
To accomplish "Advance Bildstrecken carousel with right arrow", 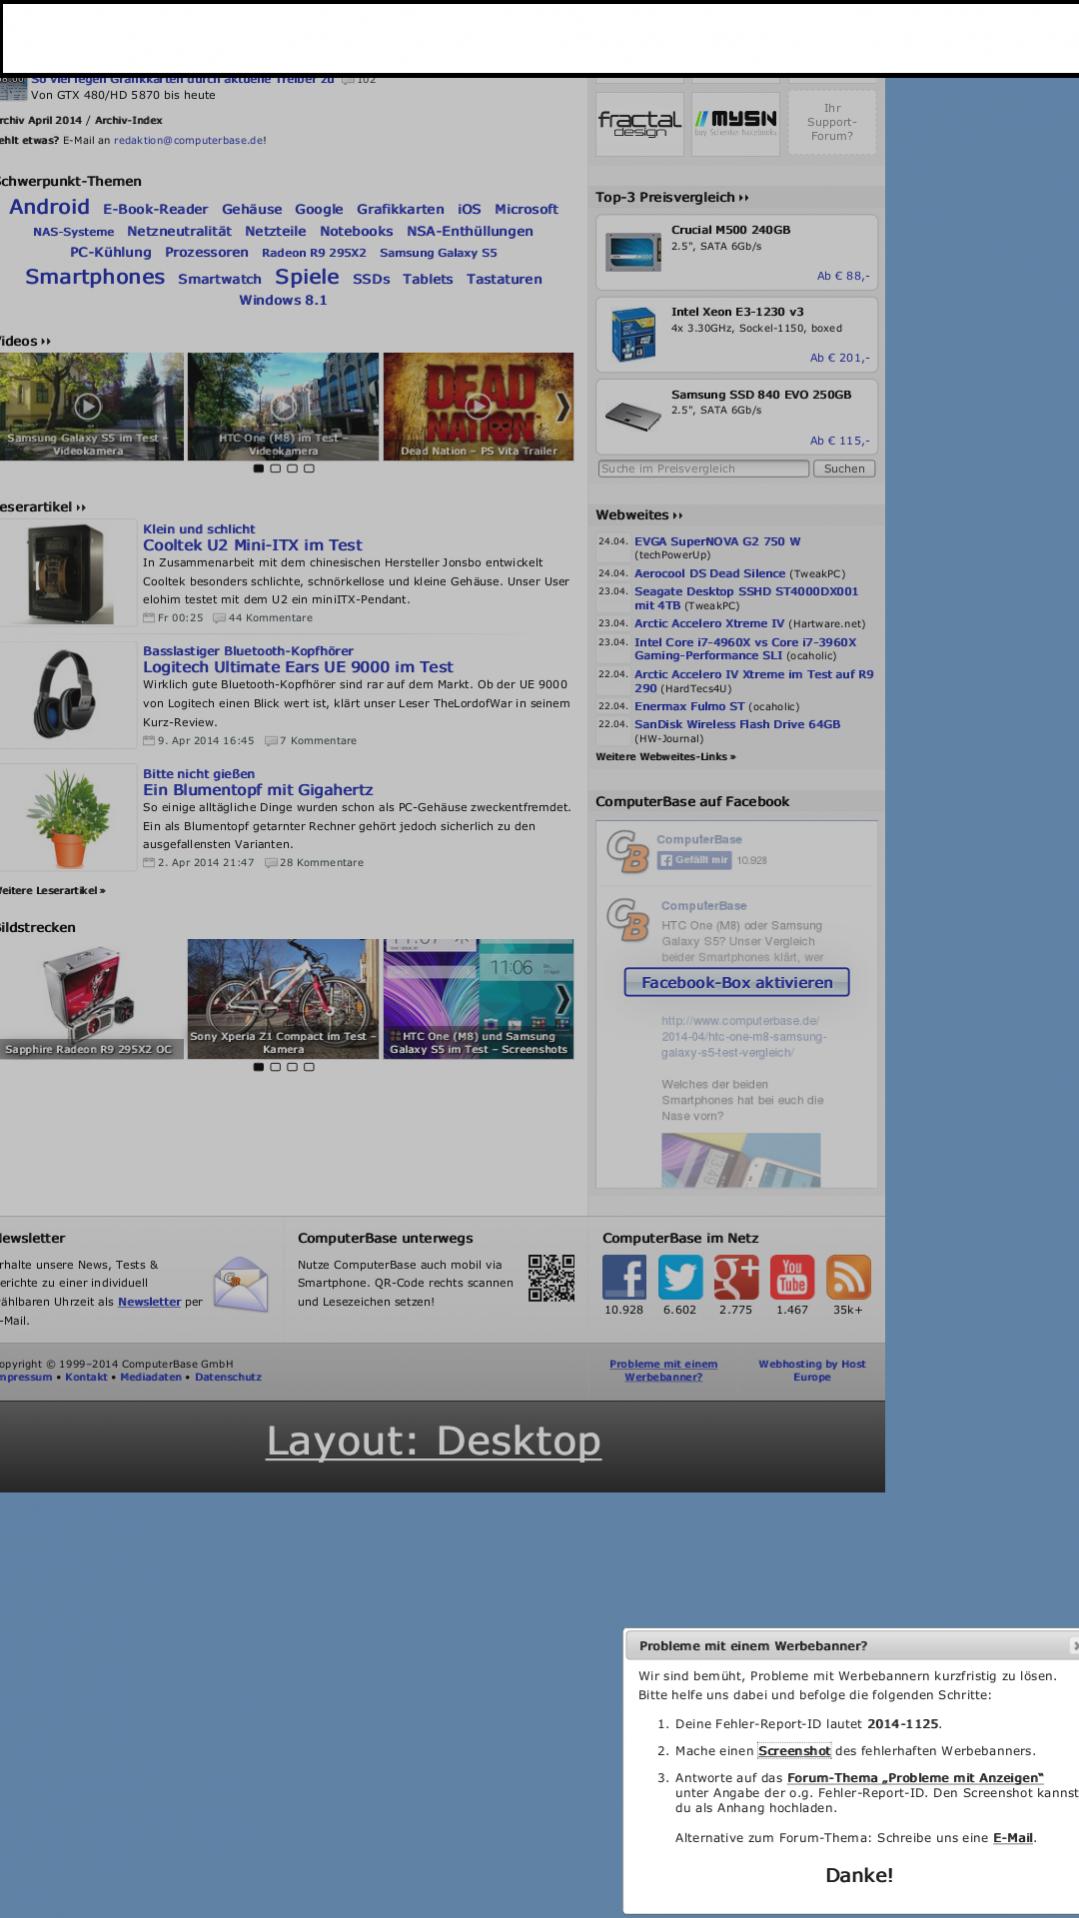I will point(563,998).
